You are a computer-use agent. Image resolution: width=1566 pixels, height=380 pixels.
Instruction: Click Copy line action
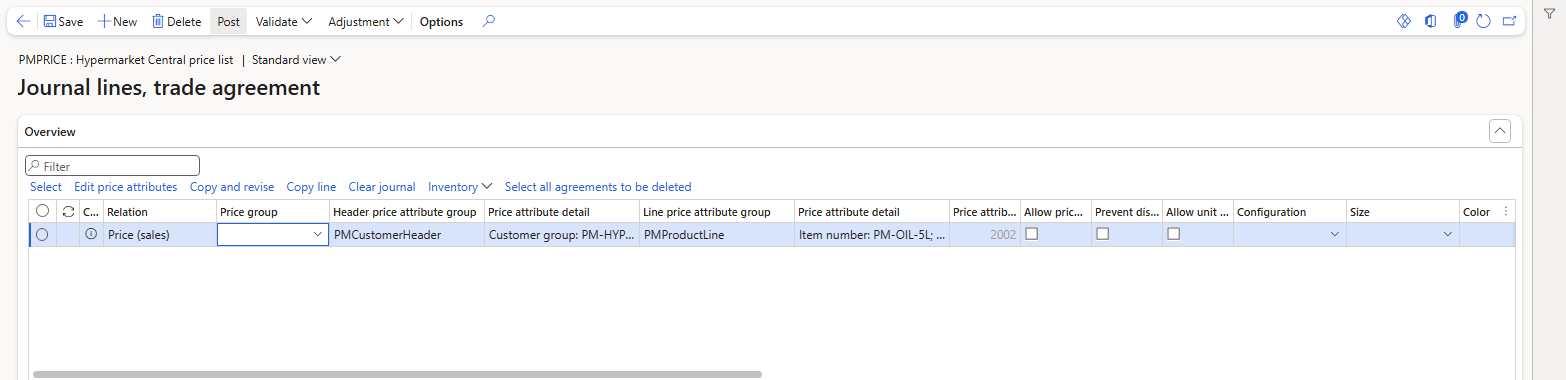311,187
